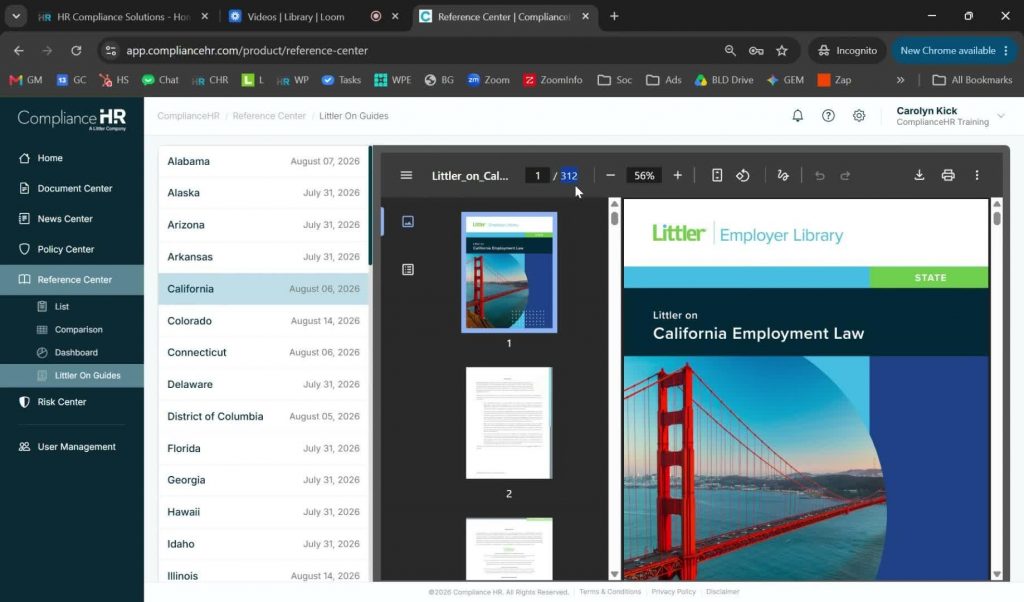Open the Chrome update menu dots
Viewport: 1024px width, 602px height.
(1006, 50)
